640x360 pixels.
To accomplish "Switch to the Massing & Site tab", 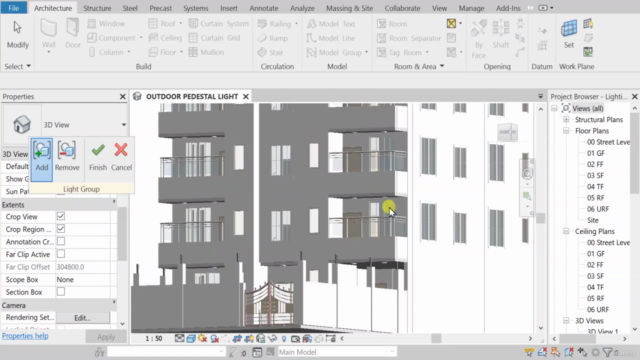I will point(349,8).
